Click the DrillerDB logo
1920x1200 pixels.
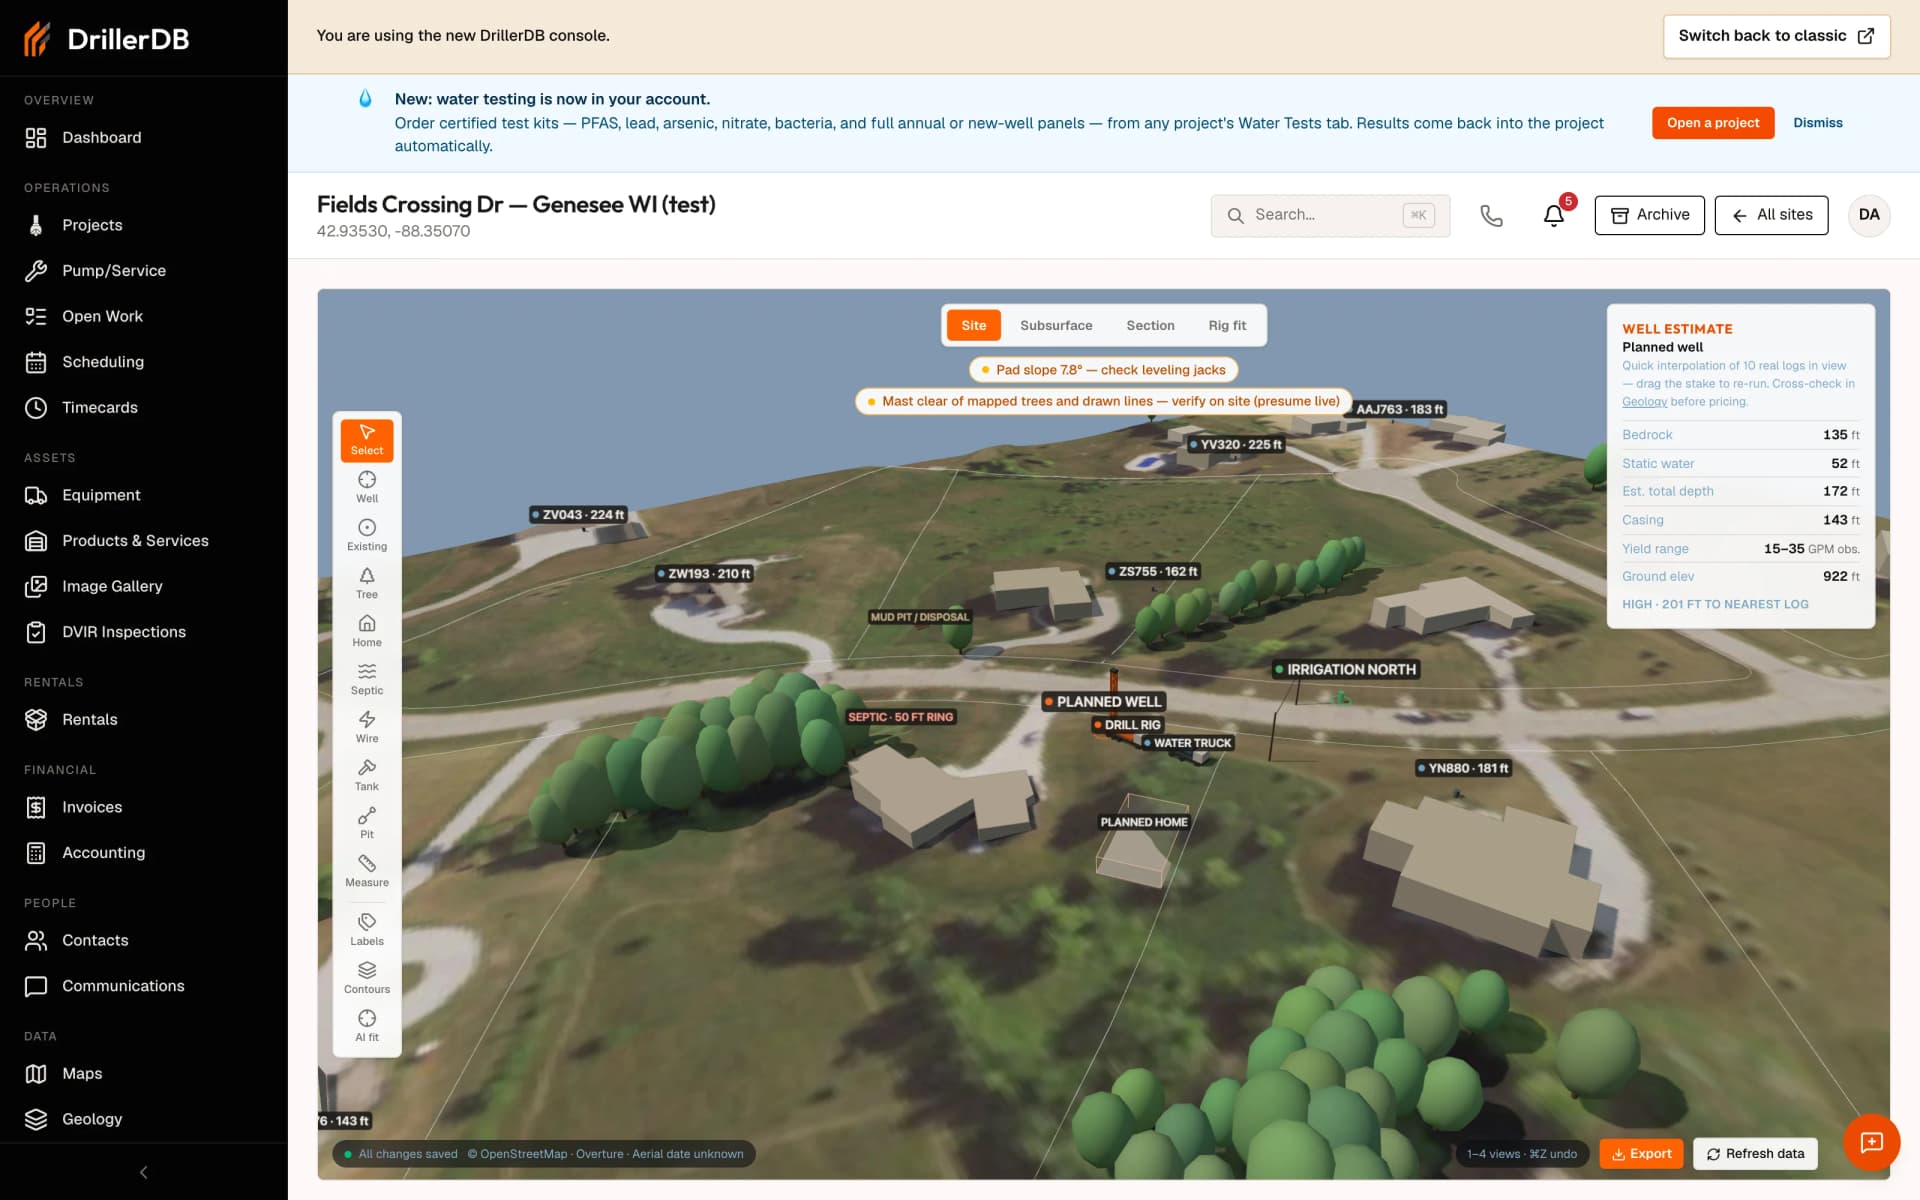tap(107, 39)
